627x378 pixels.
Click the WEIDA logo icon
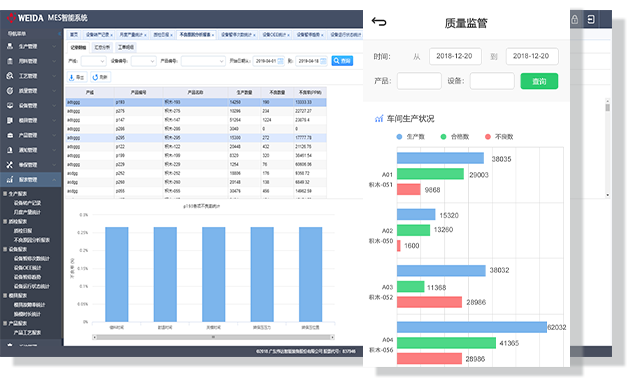point(11,18)
